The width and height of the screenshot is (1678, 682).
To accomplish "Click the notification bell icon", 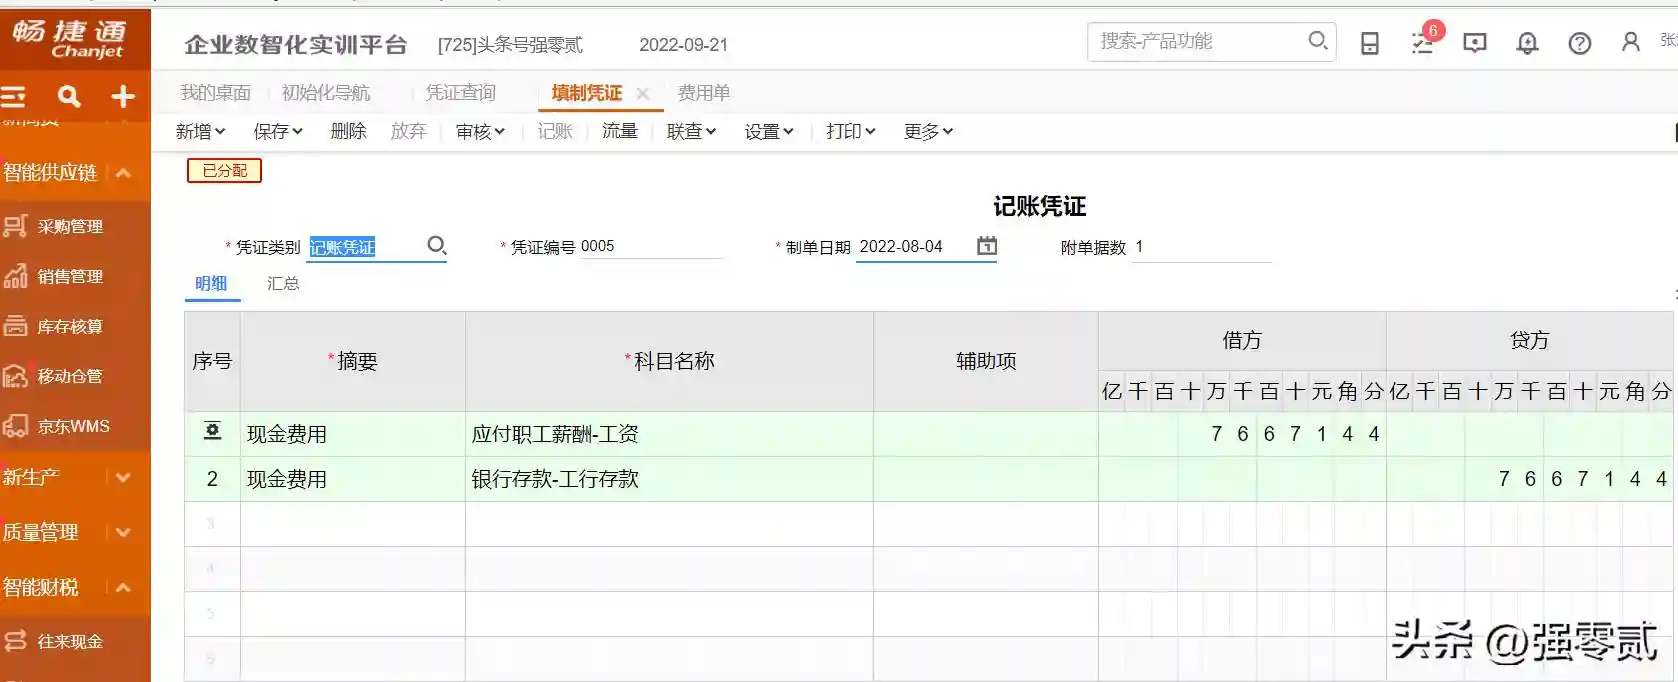I will coord(1527,43).
